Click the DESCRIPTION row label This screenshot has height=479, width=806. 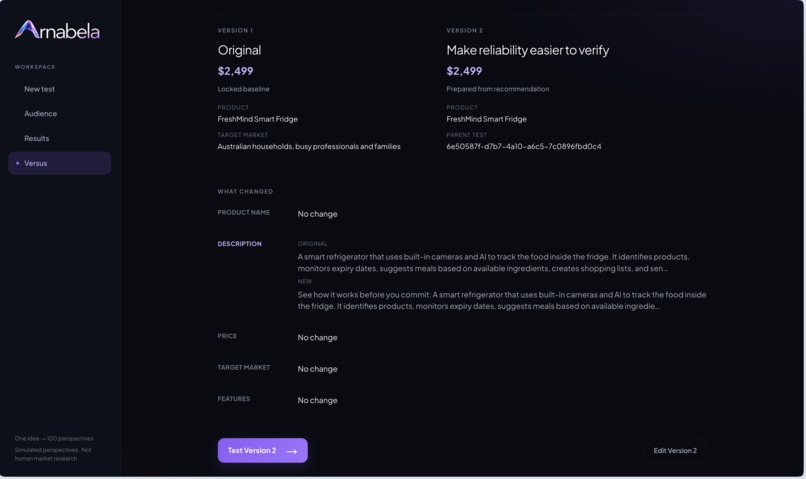240,244
